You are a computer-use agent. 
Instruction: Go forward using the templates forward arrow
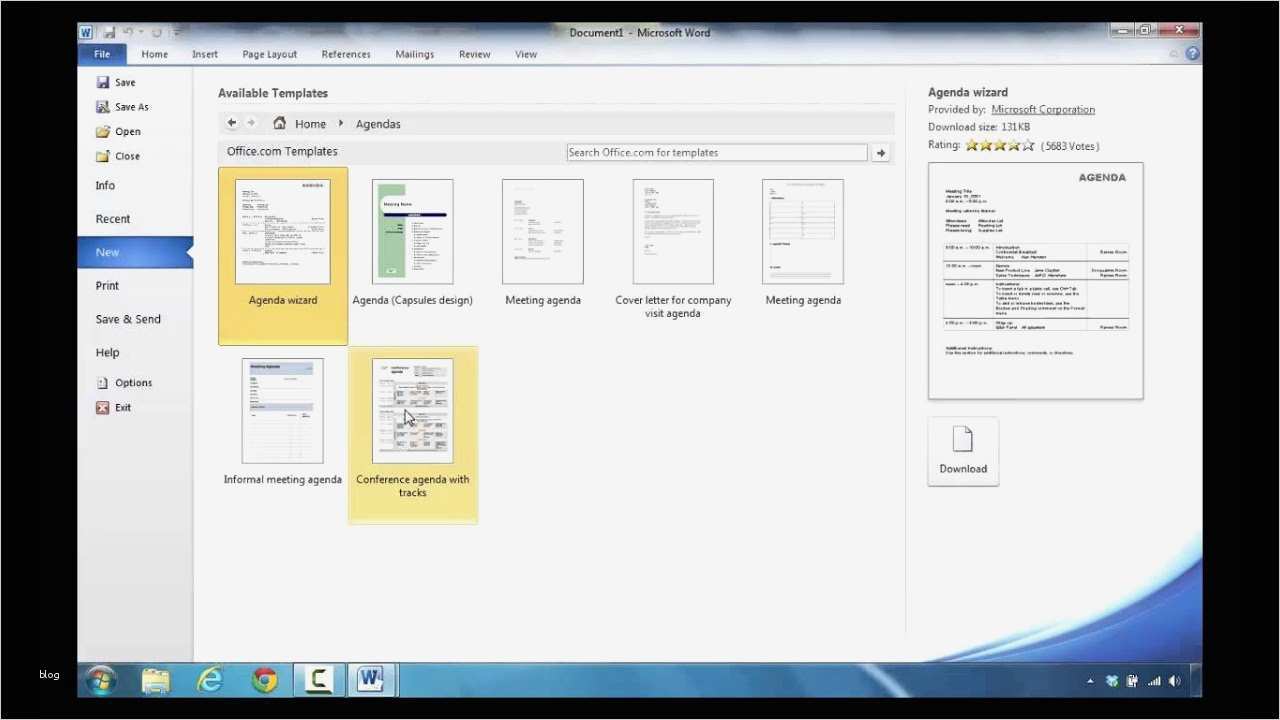tap(251, 123)
